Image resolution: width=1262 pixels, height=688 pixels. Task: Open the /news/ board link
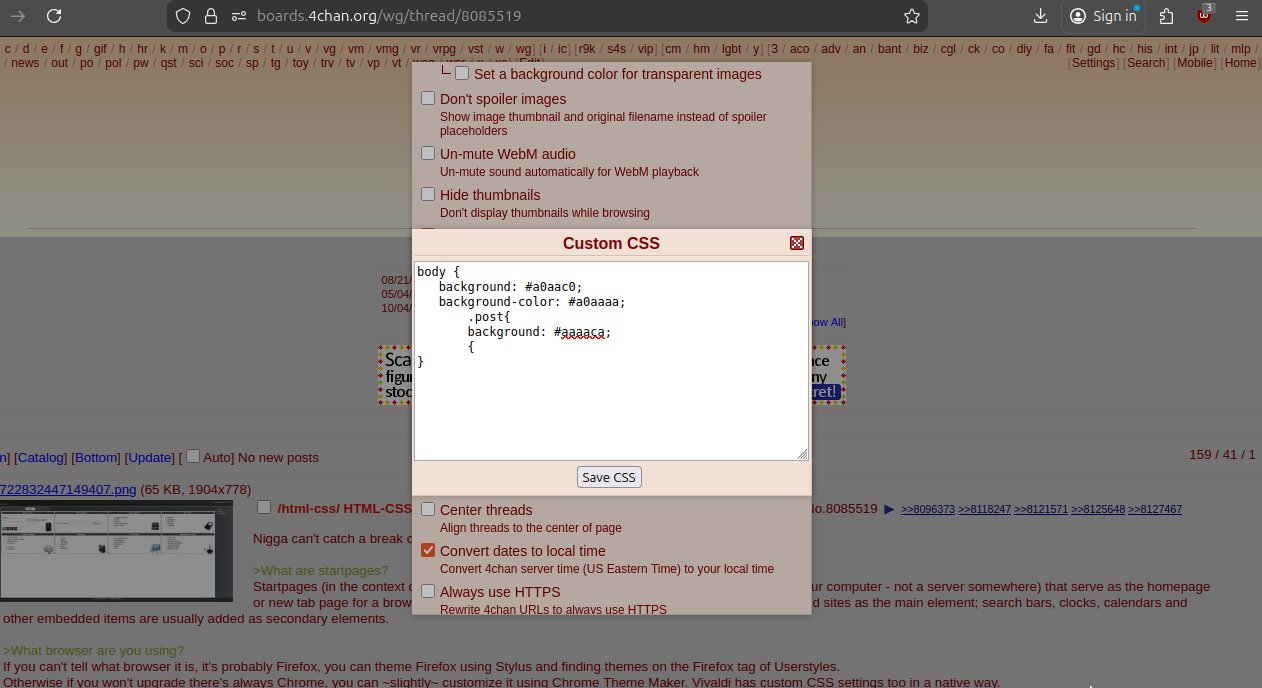(x=25, y=62)
